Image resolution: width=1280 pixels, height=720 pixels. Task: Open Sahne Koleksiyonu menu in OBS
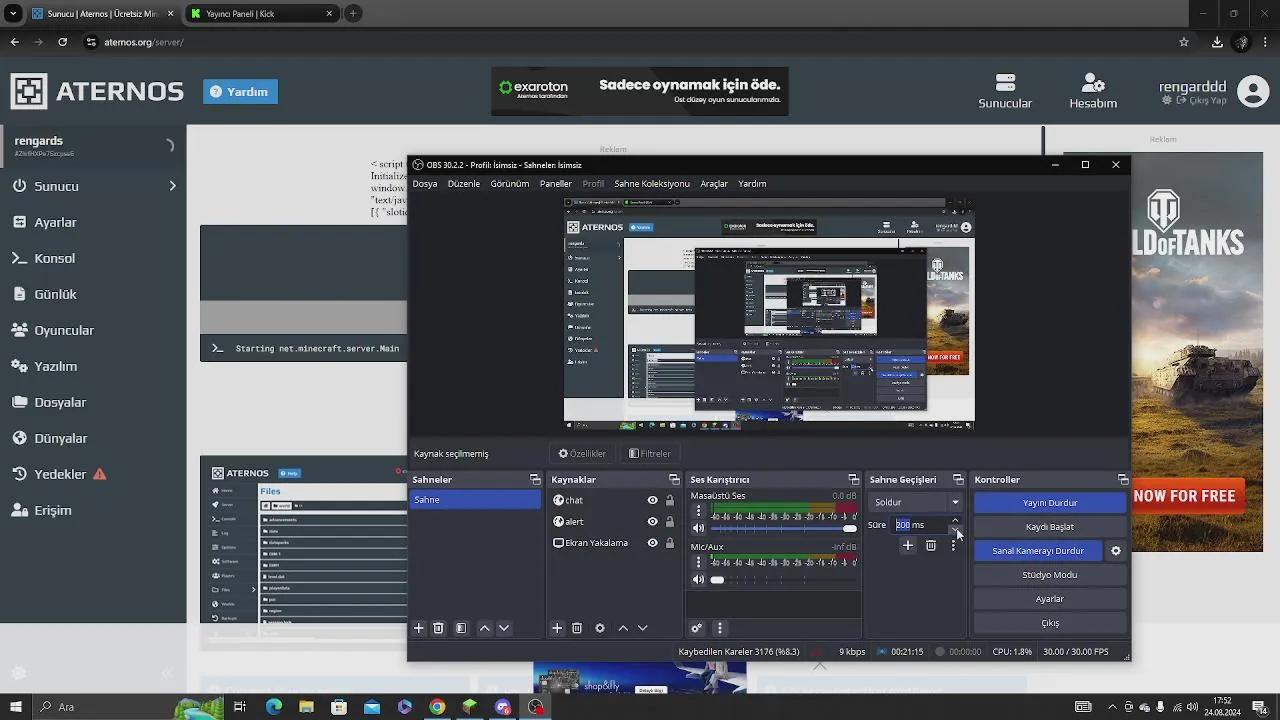[x=652, y=184]
